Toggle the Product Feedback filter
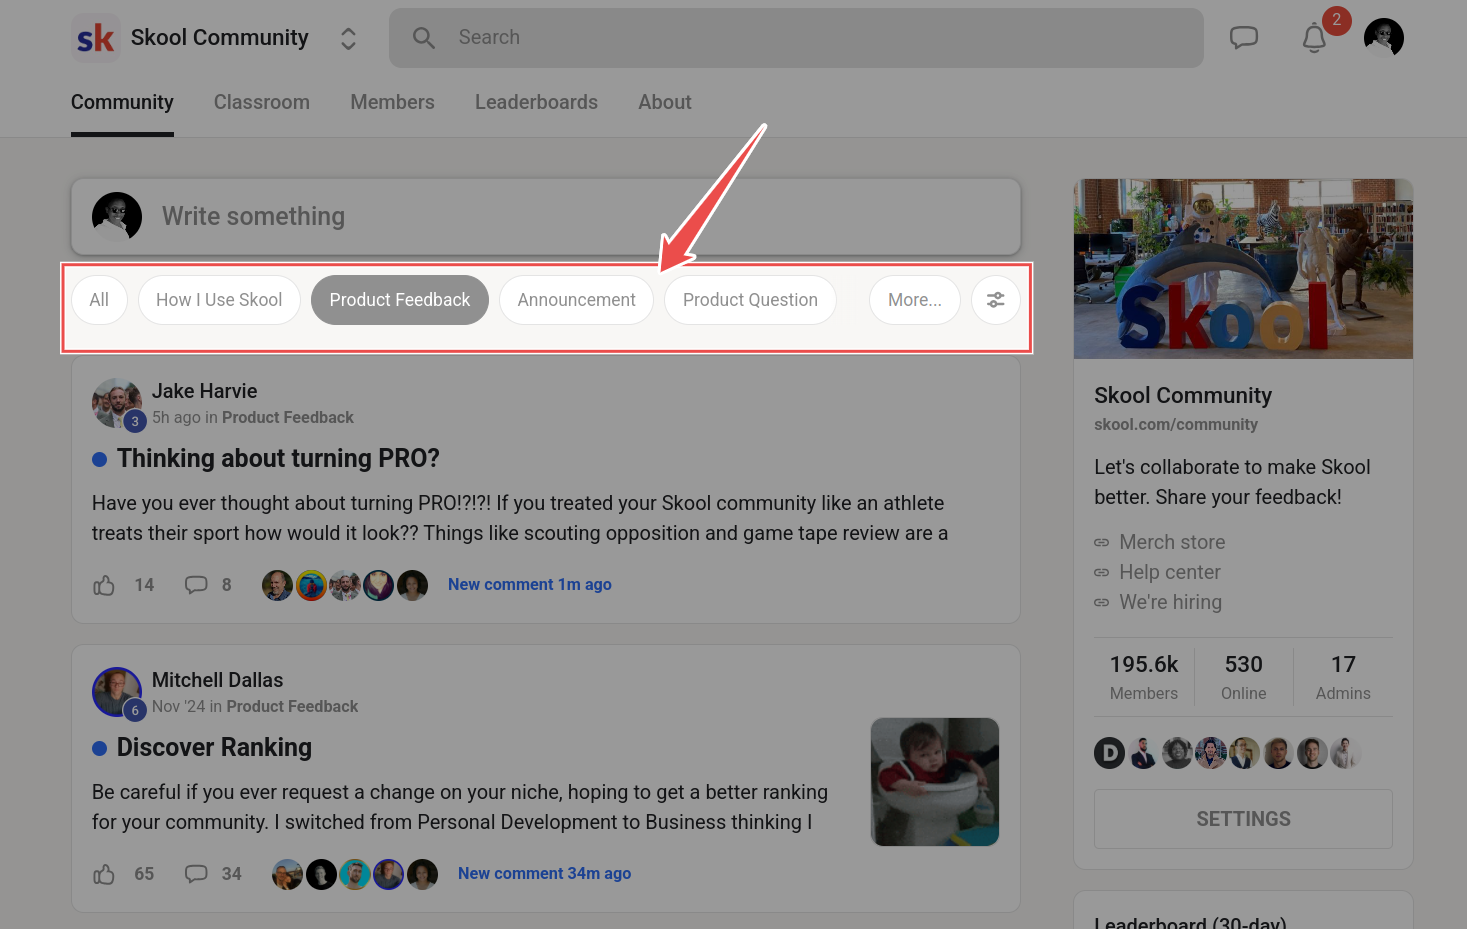 point(400,300)
